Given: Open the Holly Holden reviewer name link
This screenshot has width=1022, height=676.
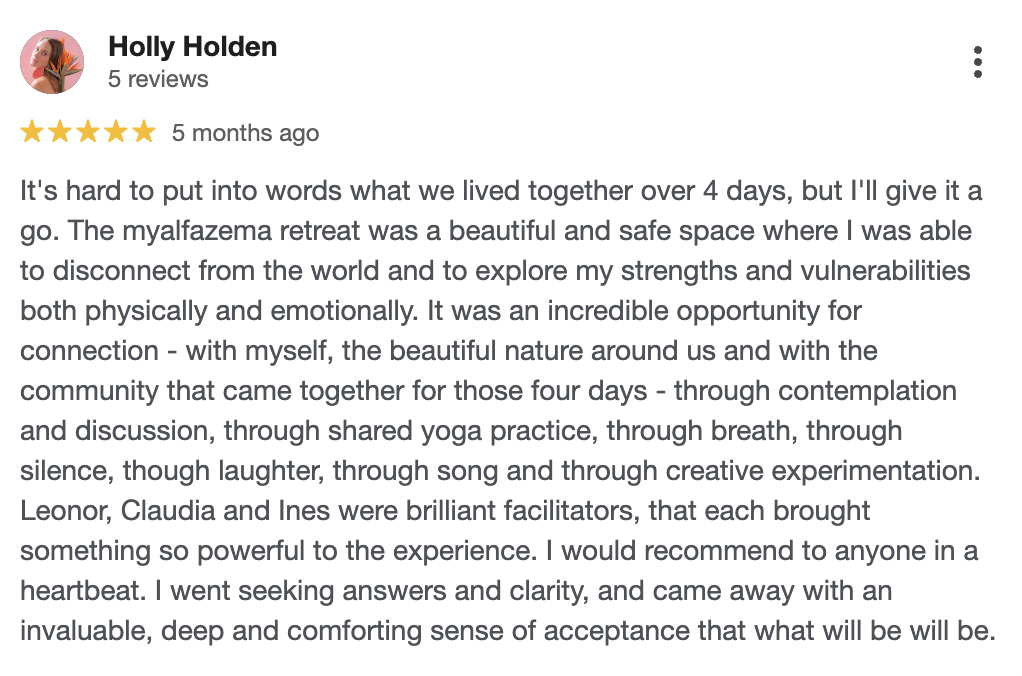Looking at the screenshot, I should click(x=192, y=47).
